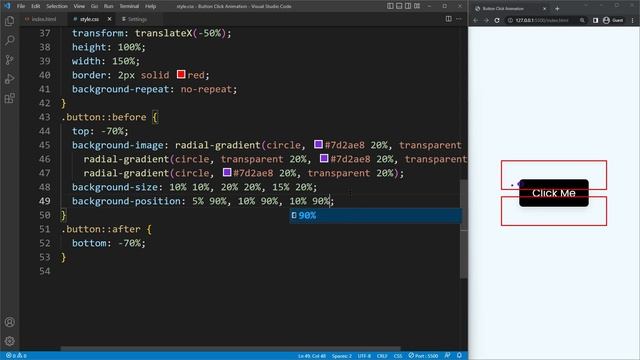Click the browser forward arrow
Screen dimensions: 640x360
tap(486, 20)
